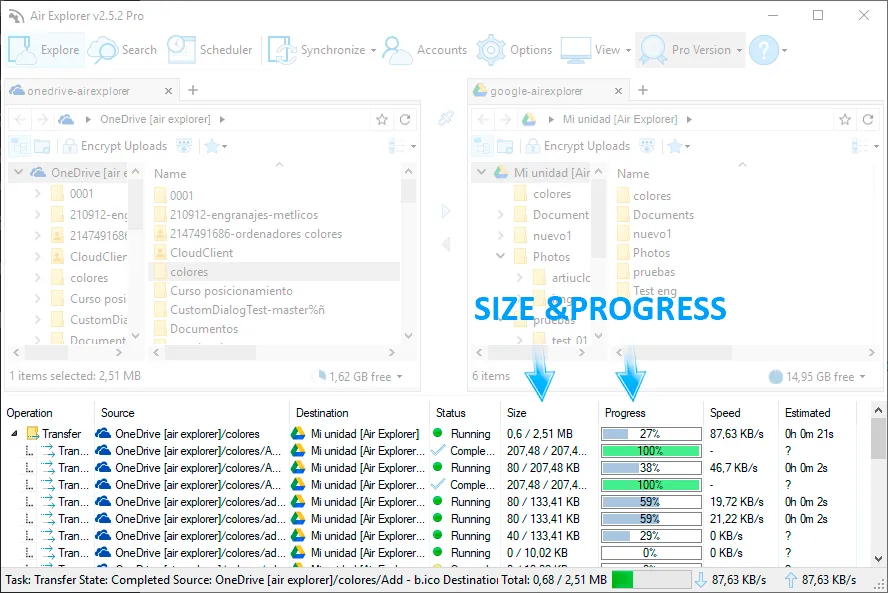This screenshot has width=888, height=593.
Task: Select 210912-engranajes-metlicos folder
Action: coord(244,215)
